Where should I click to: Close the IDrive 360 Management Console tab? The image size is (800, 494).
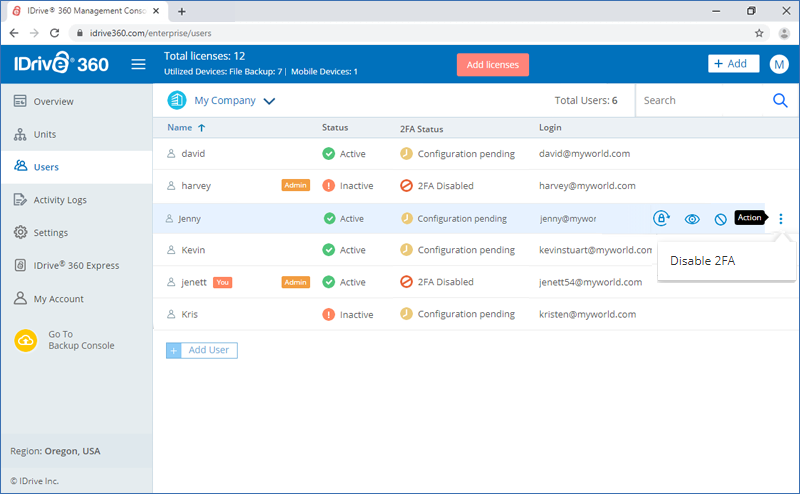coord(156,11)
